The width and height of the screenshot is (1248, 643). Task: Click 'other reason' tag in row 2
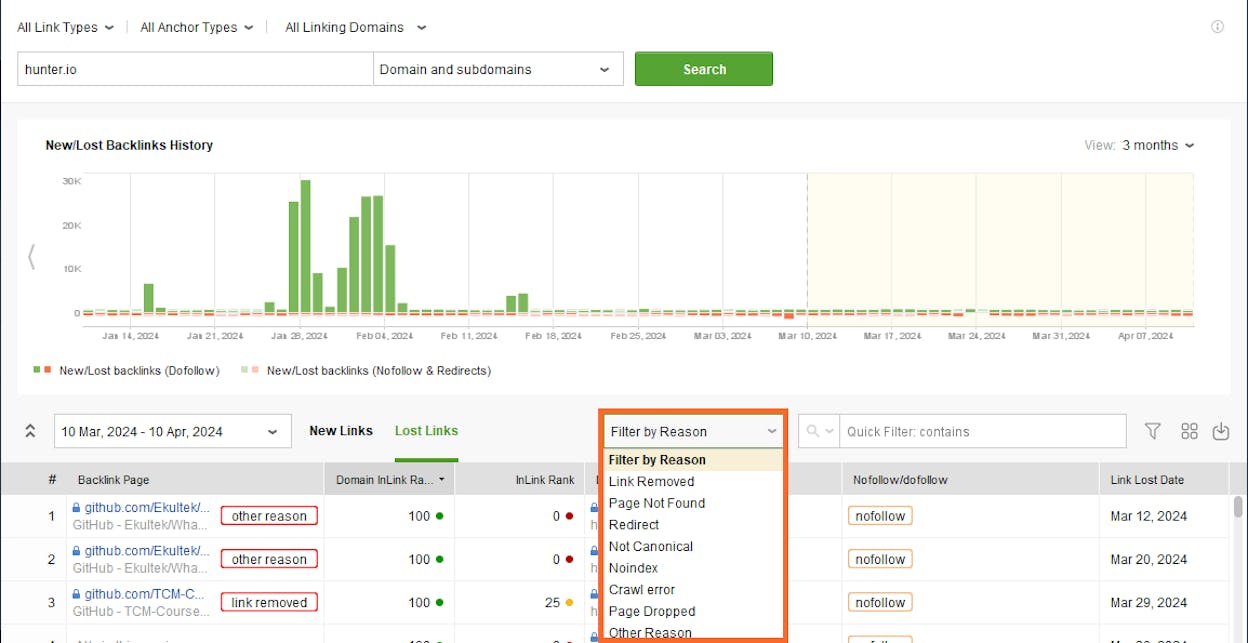tap(269, 559)
